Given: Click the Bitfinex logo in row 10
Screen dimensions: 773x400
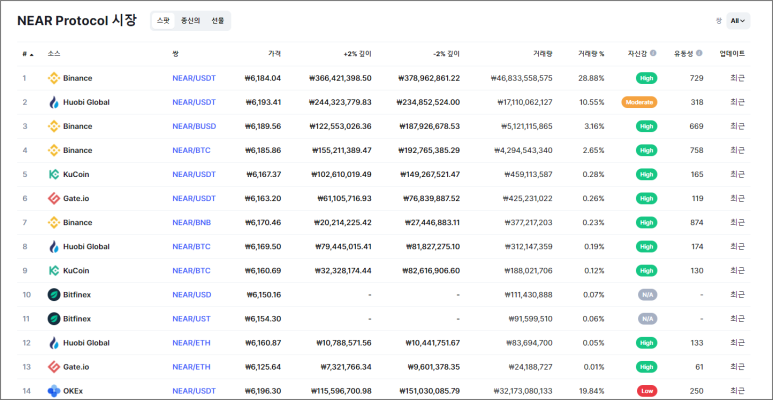Looking at the screenshot, I should point(54,295).
